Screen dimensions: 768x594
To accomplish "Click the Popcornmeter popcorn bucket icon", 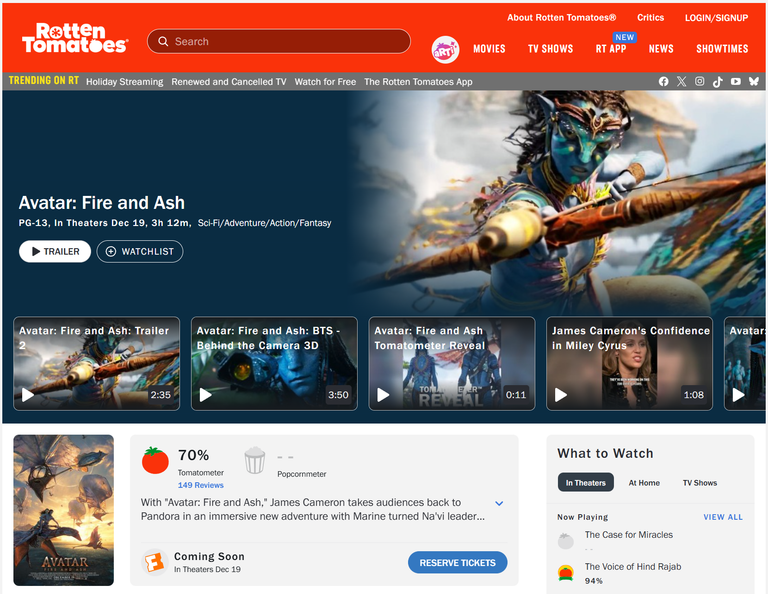I will (x=255, y=460).
